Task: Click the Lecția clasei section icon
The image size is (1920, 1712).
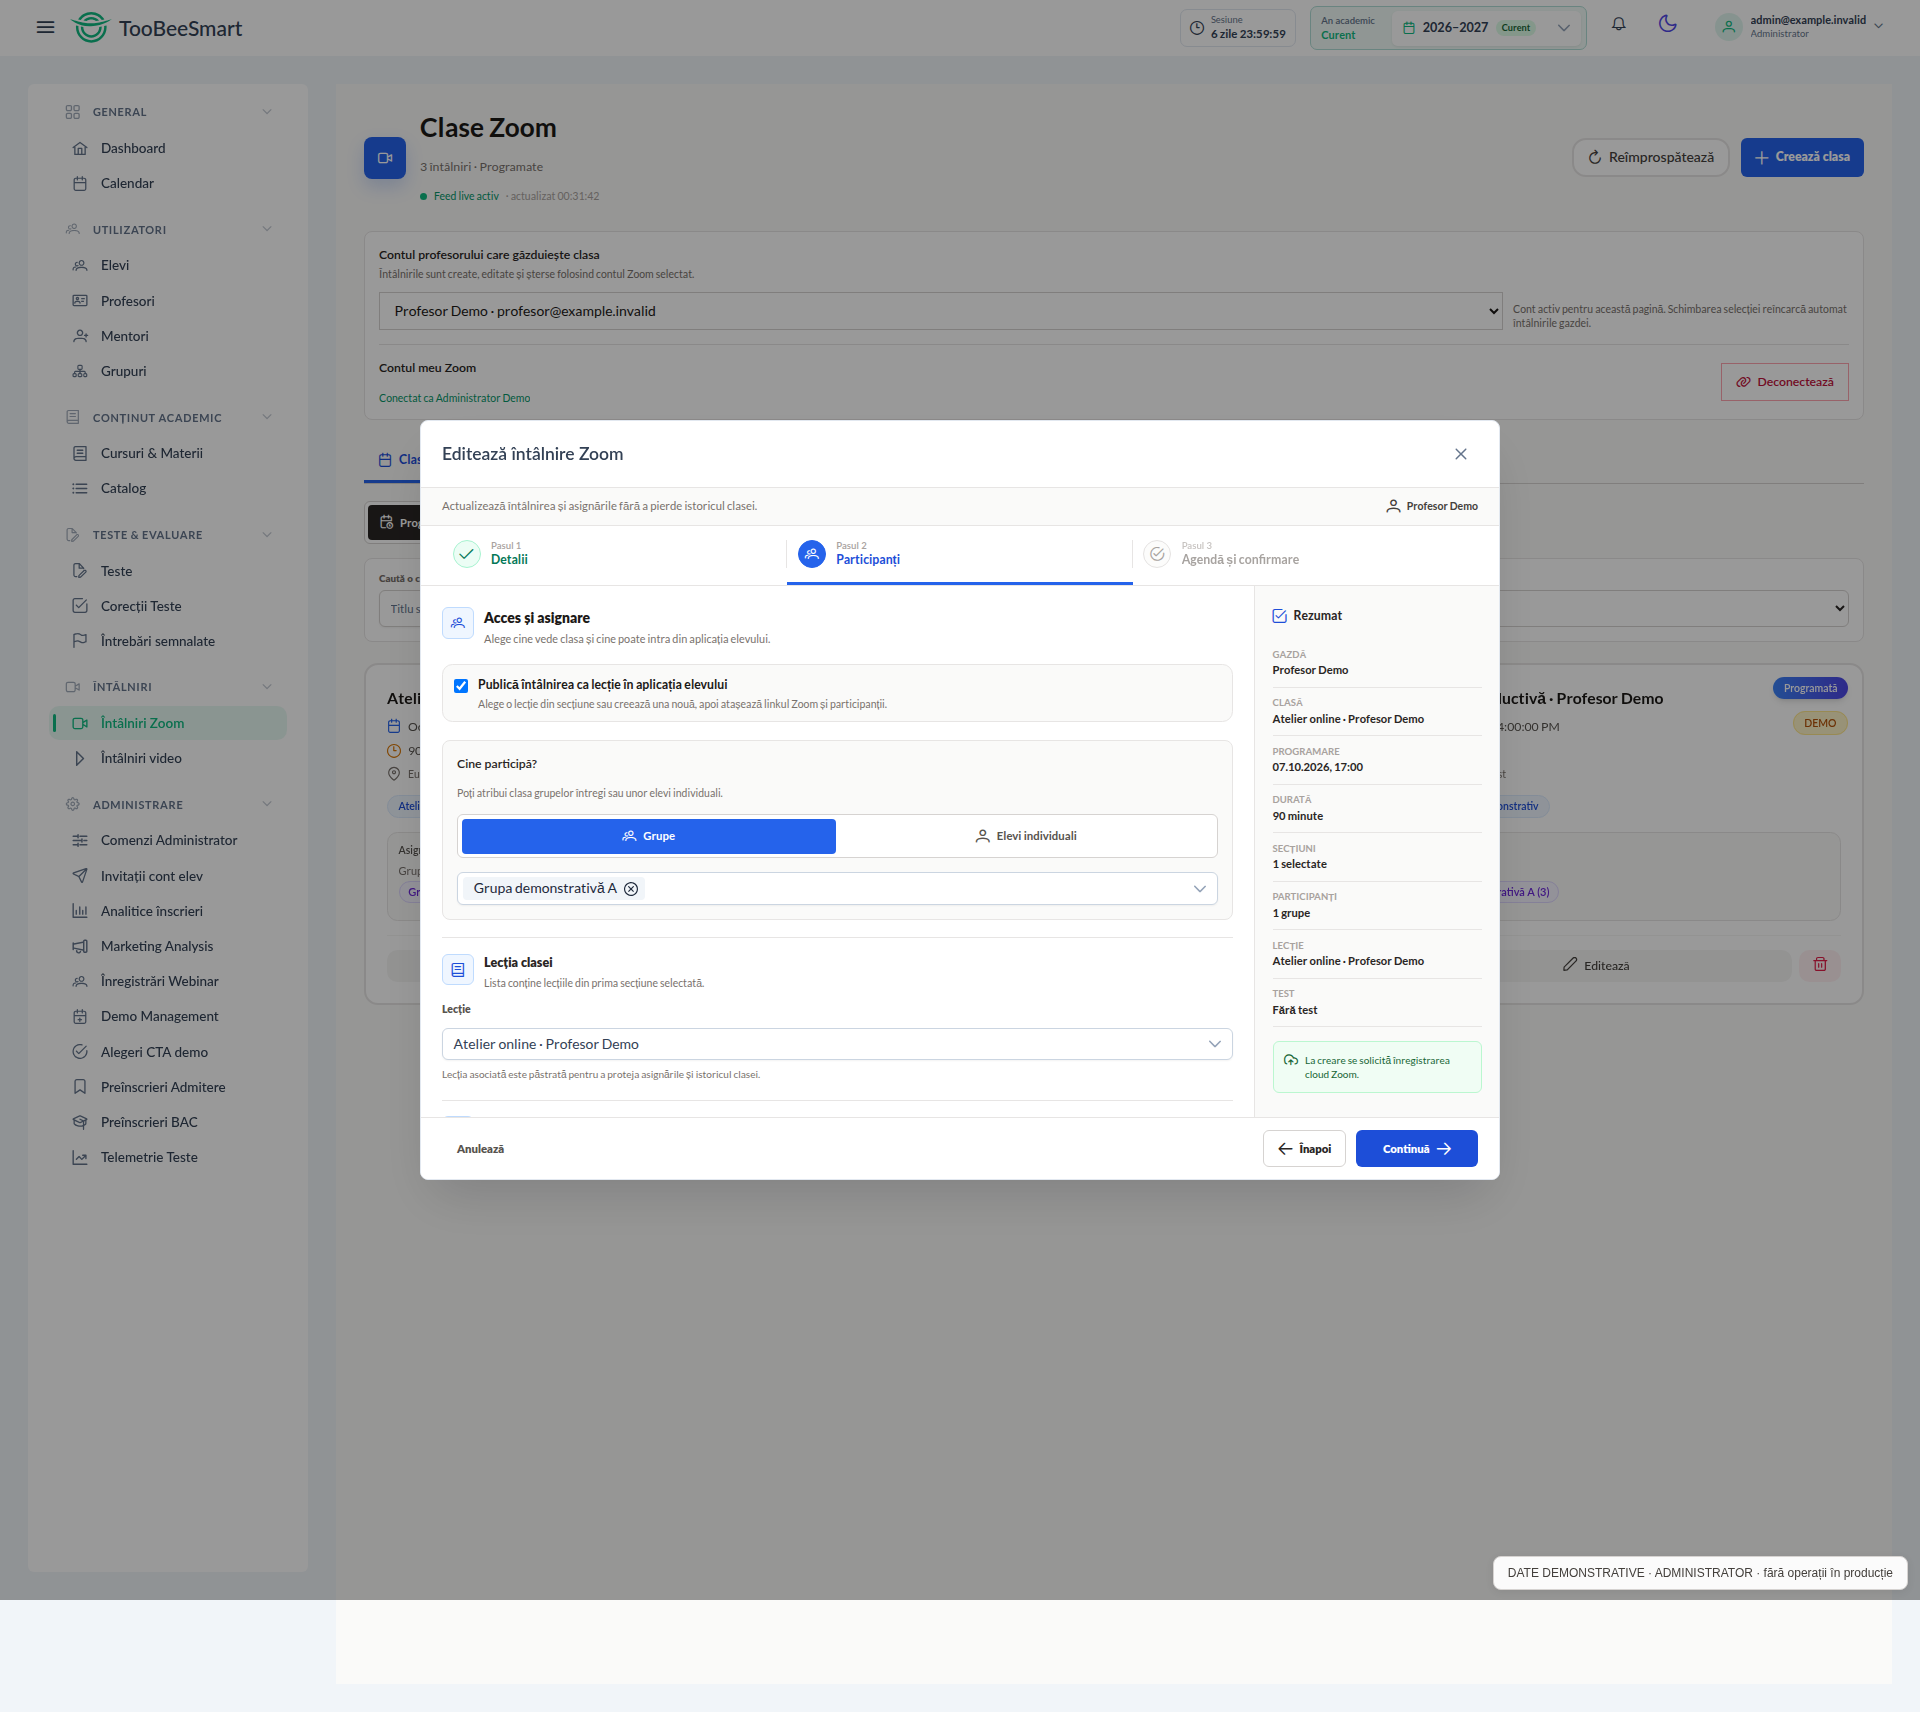Action: point(457,970)
